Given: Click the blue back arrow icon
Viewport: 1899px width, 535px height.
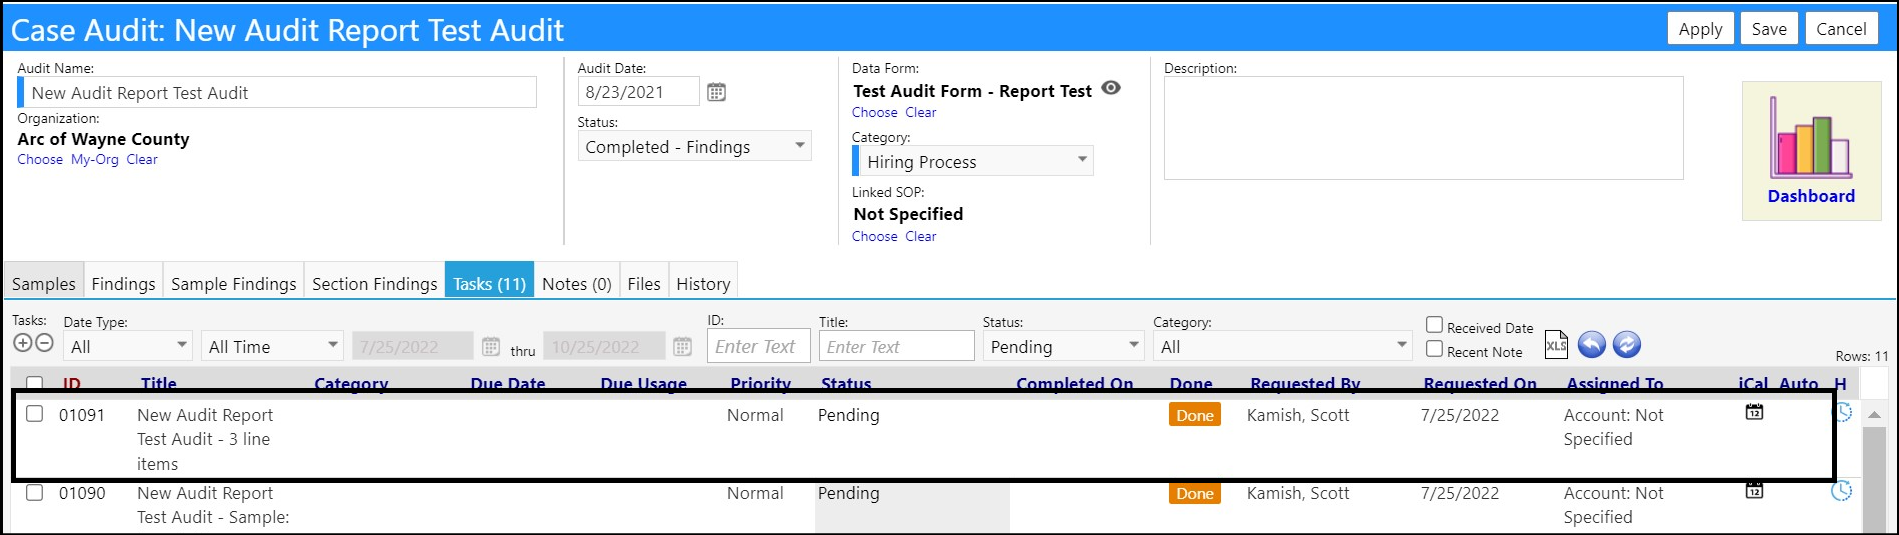Looking at the screenshot, I should pyautogui.click(x=1592, y=345).
